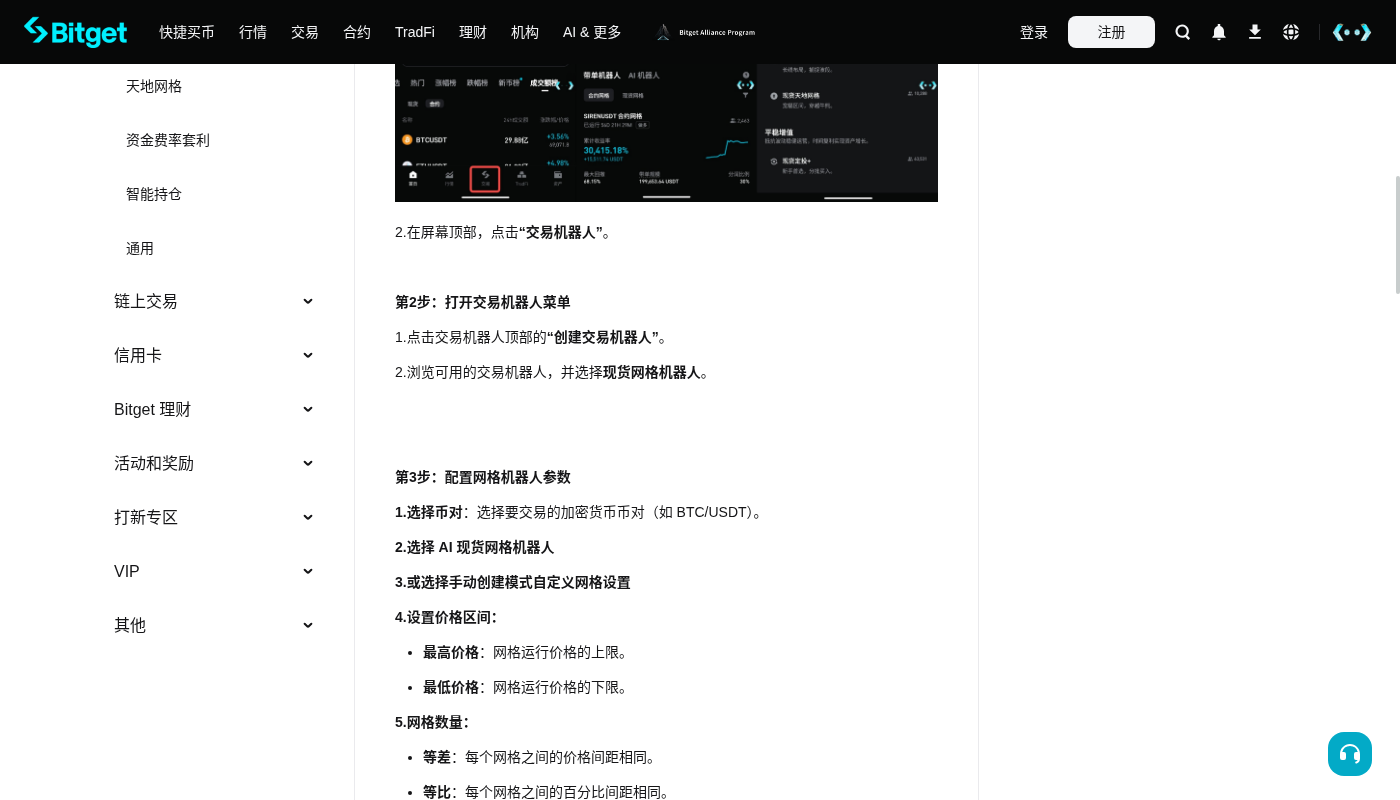Screen dimensions: 1400x800
Task: Open the language globe icon
Action: pyautogui.click(x=1291, y=32)
